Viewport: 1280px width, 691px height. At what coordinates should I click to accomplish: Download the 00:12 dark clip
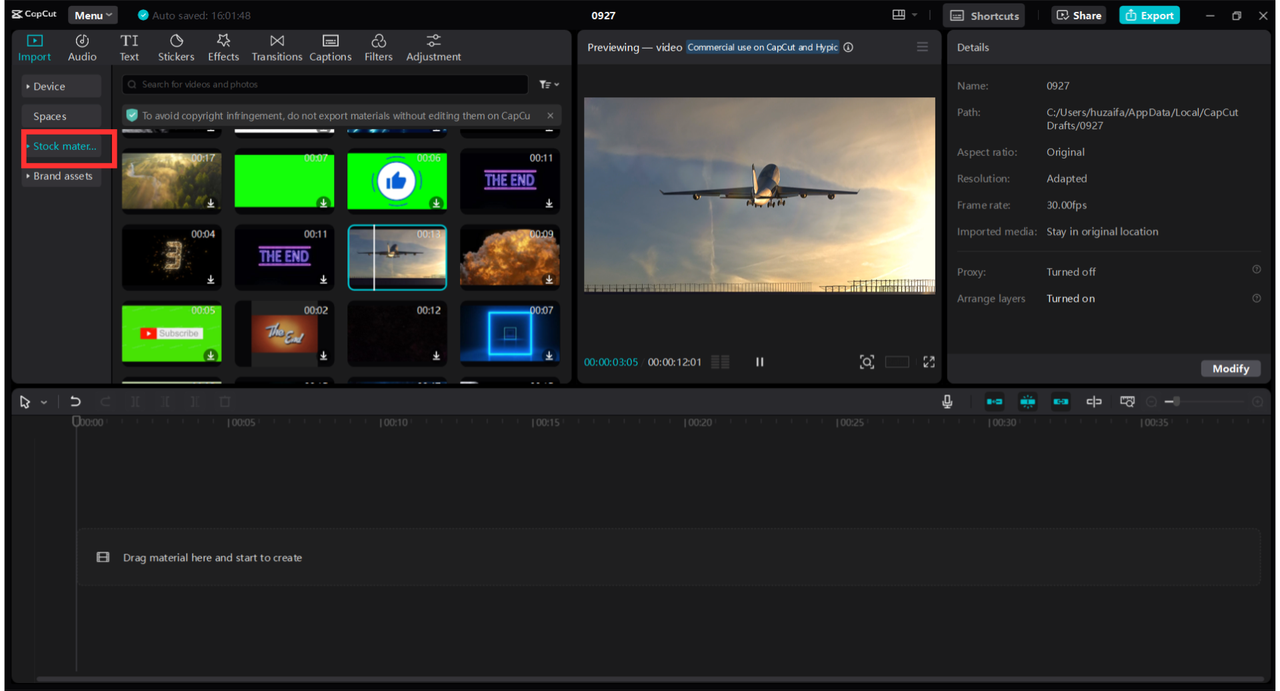pos(436,355)
